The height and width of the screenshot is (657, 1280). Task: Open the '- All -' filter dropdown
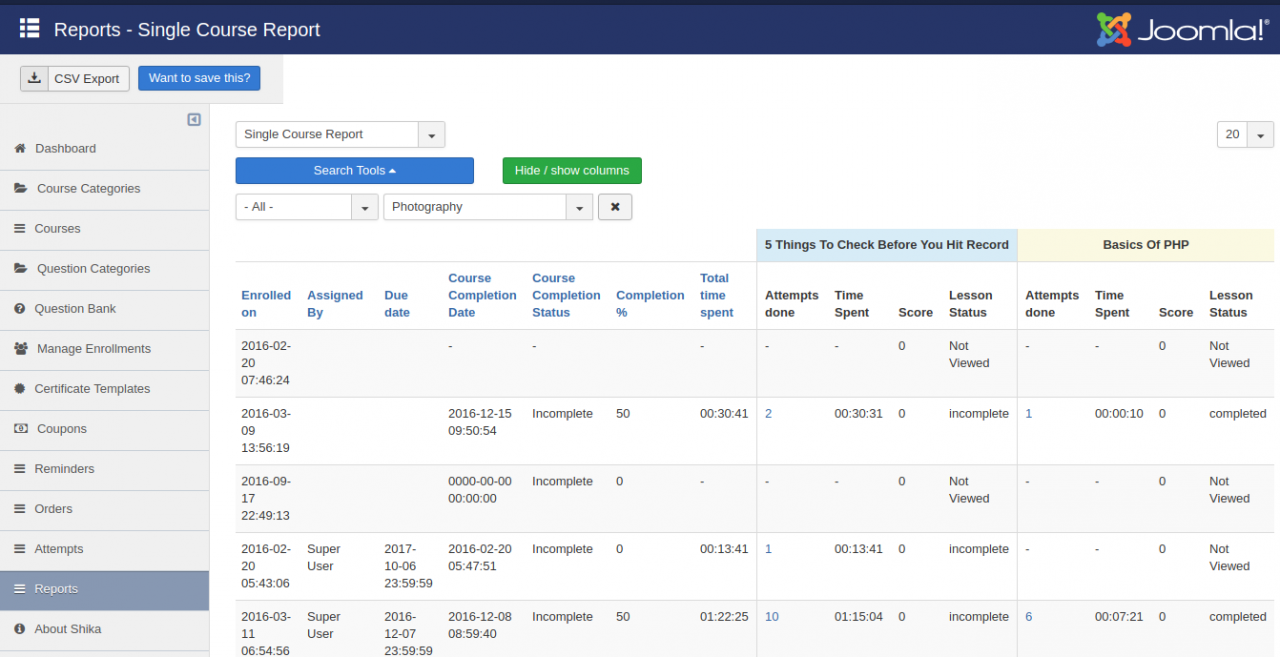[x=364, y=207]
